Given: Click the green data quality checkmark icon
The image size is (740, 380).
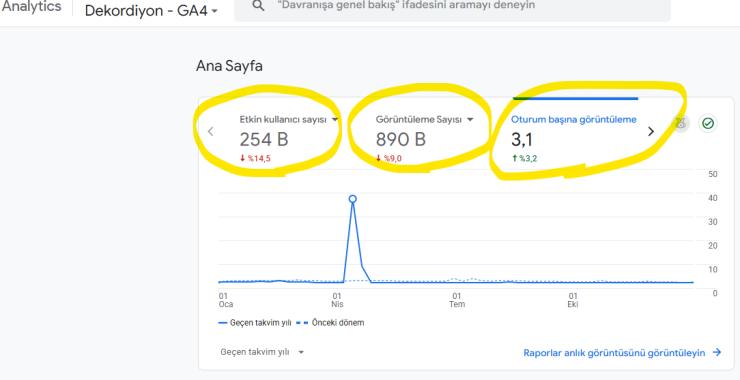Looking at the screenshot, I should coord(708,124).
